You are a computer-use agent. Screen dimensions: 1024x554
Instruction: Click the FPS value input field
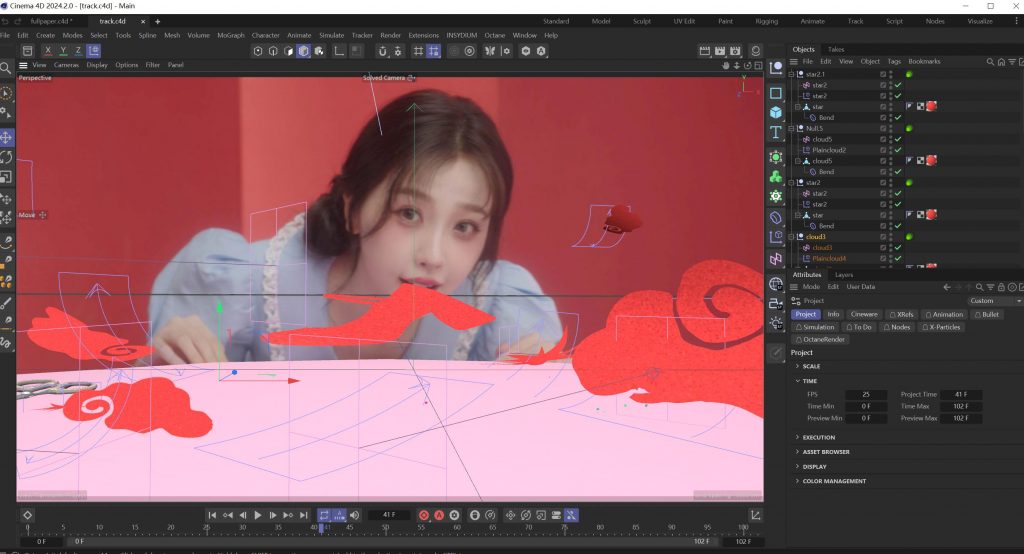pos(866,394)
